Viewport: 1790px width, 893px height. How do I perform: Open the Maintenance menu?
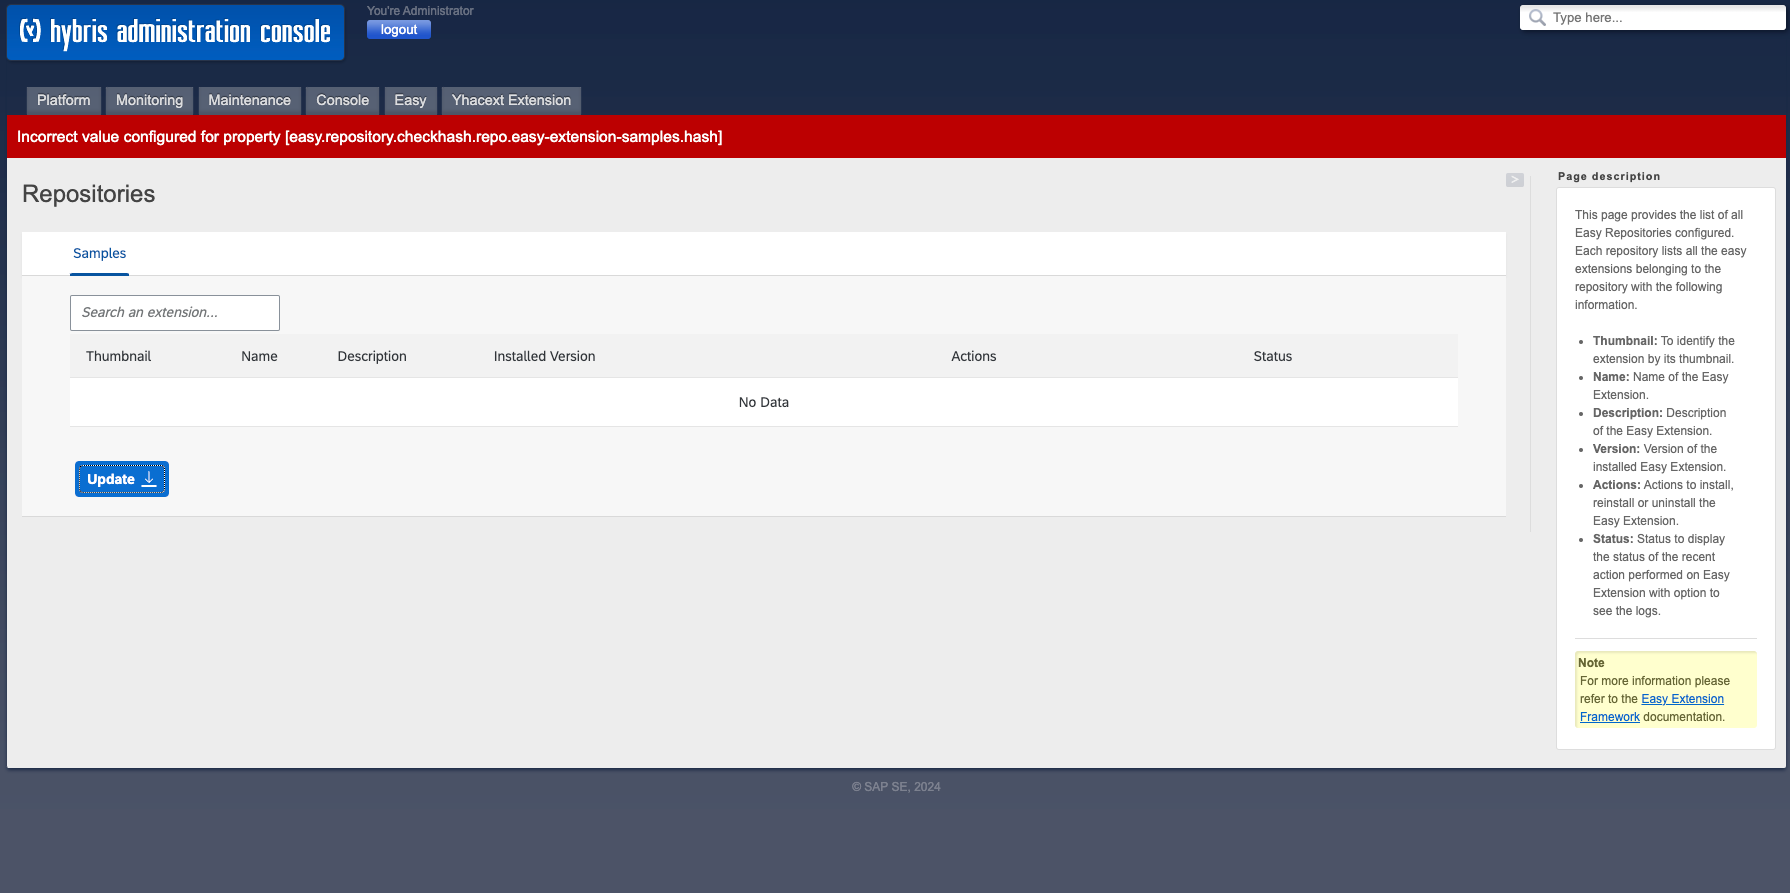(x=249, y=100)
